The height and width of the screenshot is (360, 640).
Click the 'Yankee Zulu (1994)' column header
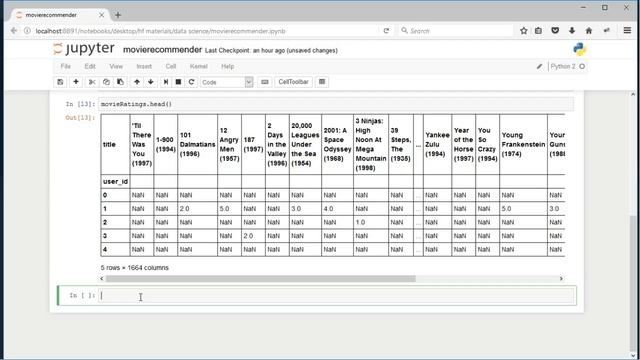click(x=437, y=144)
